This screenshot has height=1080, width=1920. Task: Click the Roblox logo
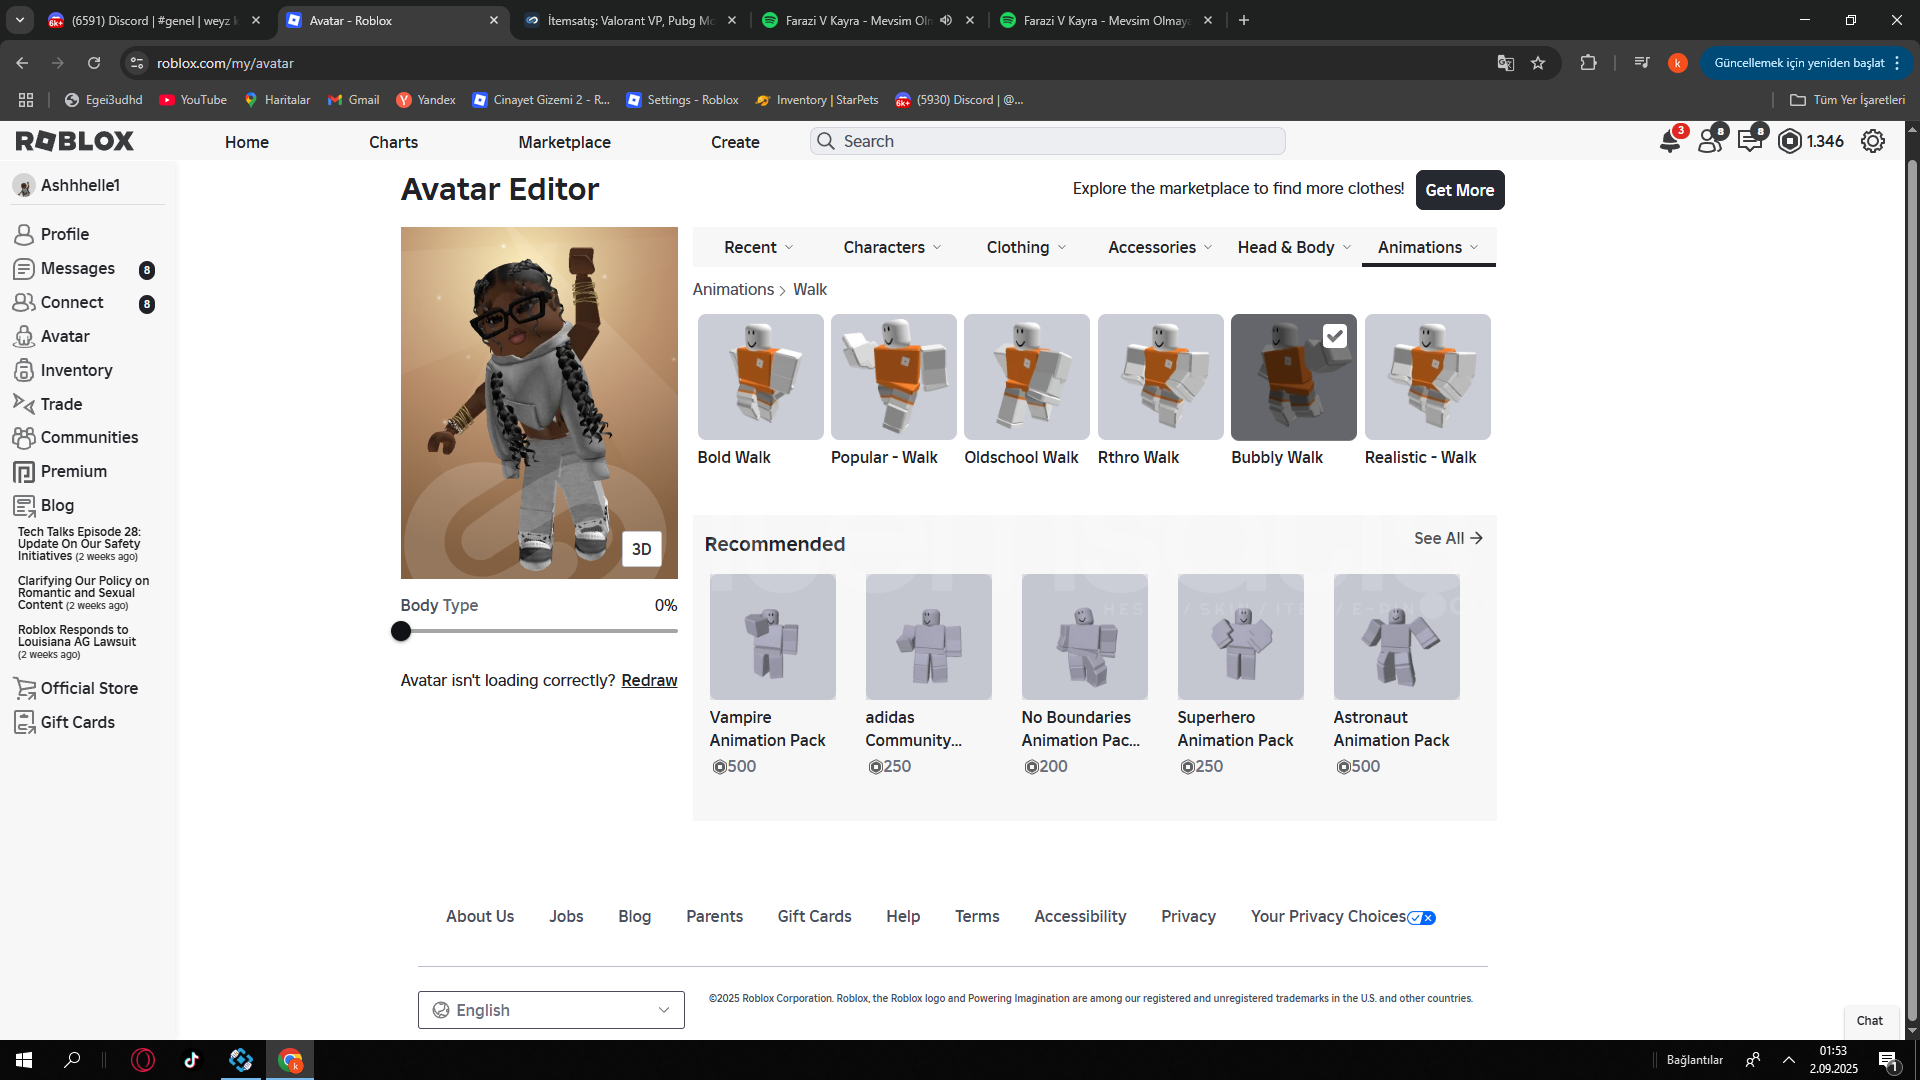75,141
